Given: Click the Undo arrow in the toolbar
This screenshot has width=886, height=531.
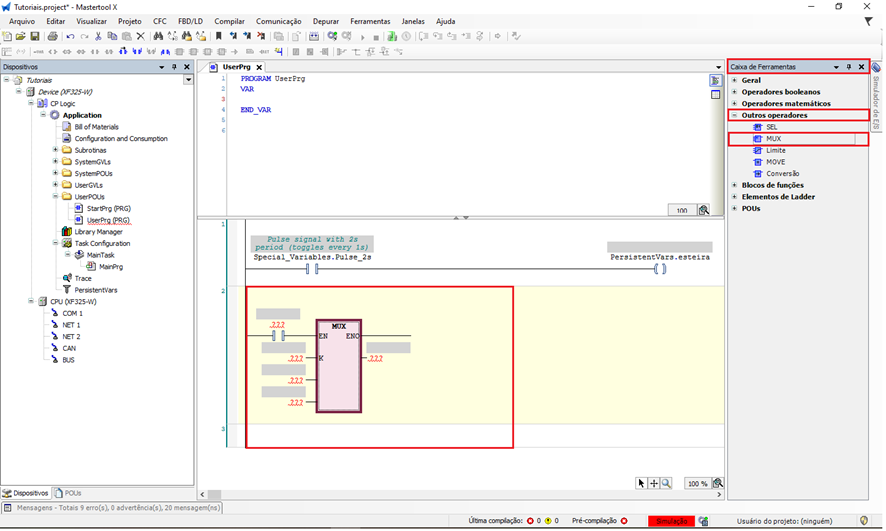Looking at the screenshot, I should coord(69,36).
